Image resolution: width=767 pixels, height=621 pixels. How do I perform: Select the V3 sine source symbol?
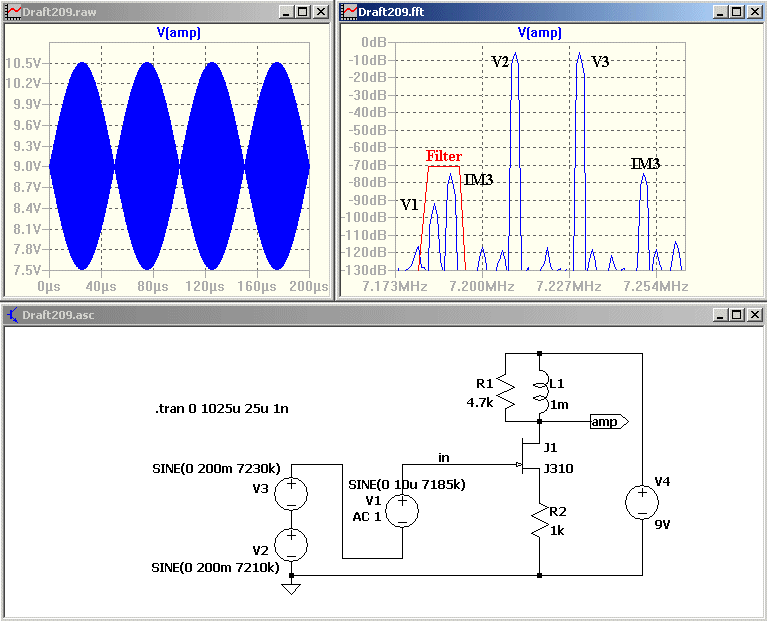click(x=291, y=494)
